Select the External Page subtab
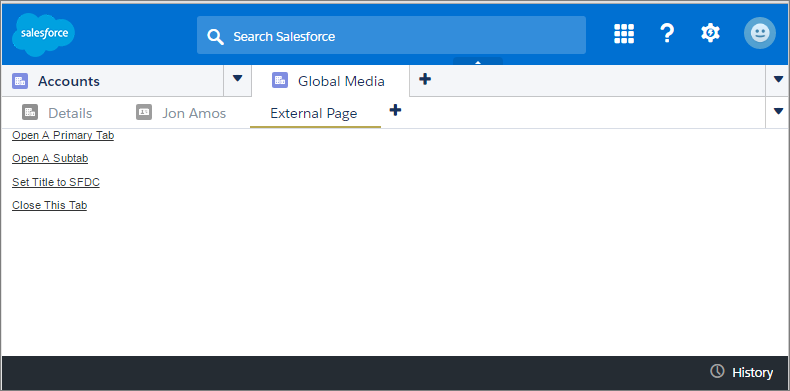 point(314,113)
